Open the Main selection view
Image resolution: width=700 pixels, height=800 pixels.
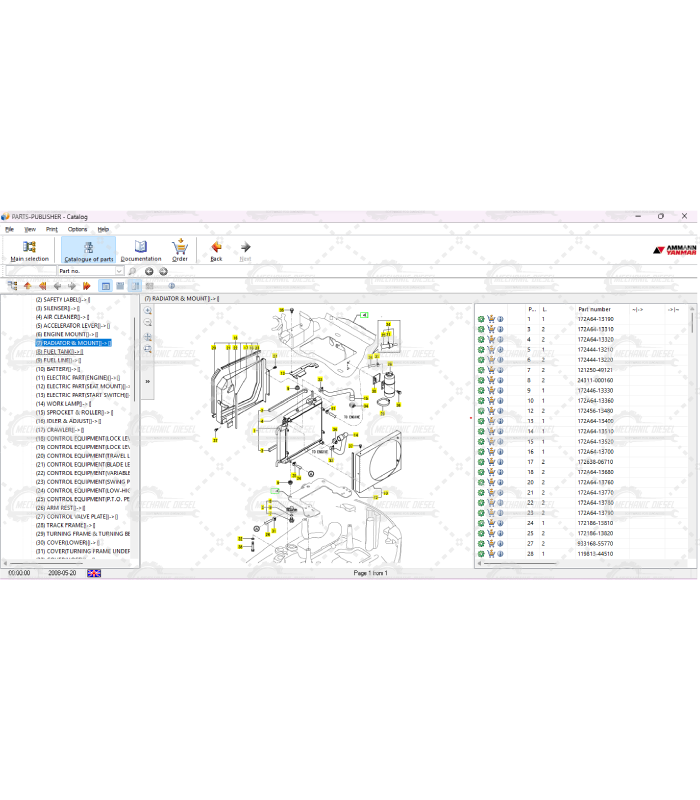point(29,250)
